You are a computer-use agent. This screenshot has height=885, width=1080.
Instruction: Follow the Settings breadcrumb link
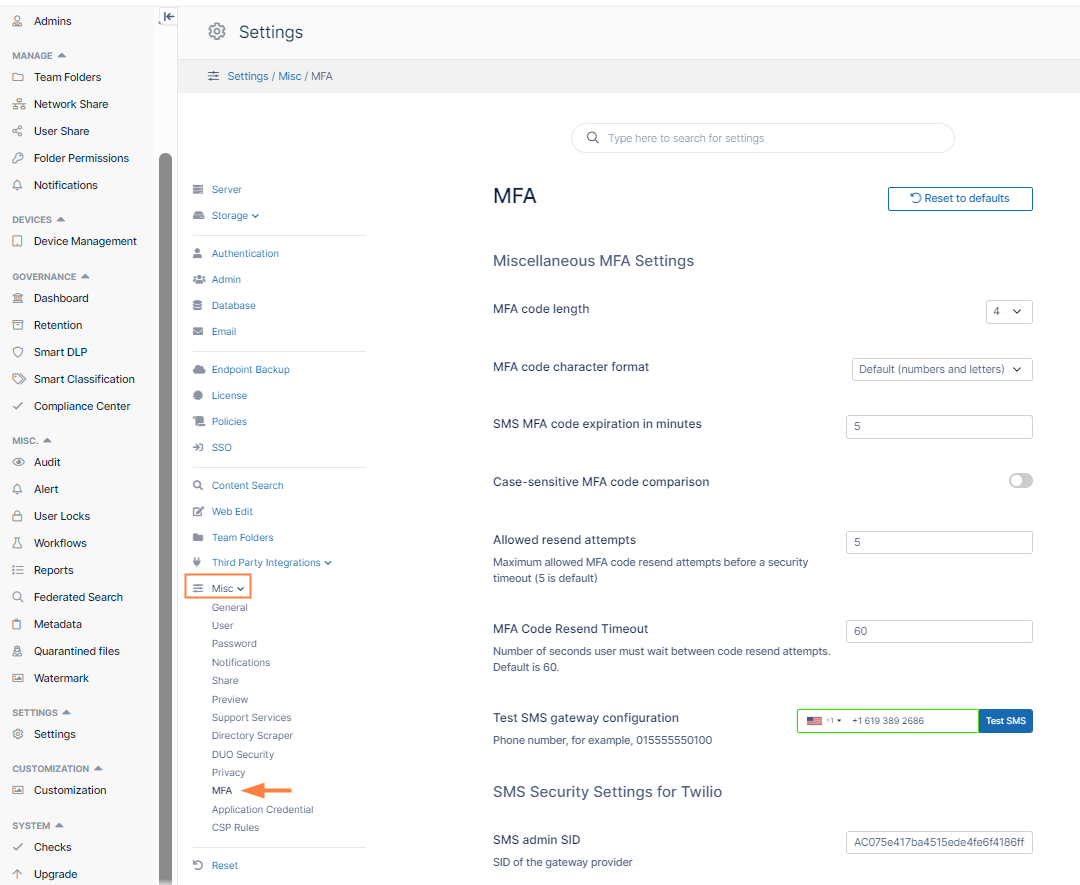tap(248, 76)
